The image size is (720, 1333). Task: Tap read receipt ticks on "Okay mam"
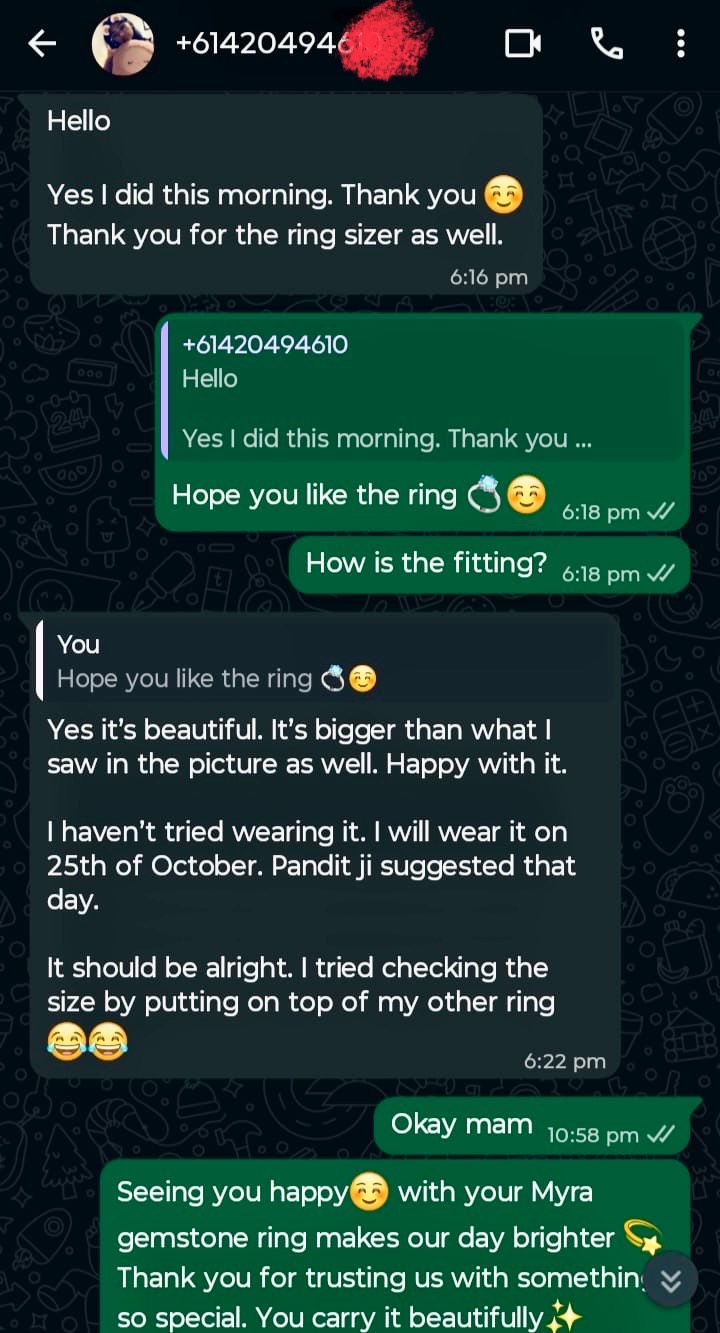[661, 1134]
